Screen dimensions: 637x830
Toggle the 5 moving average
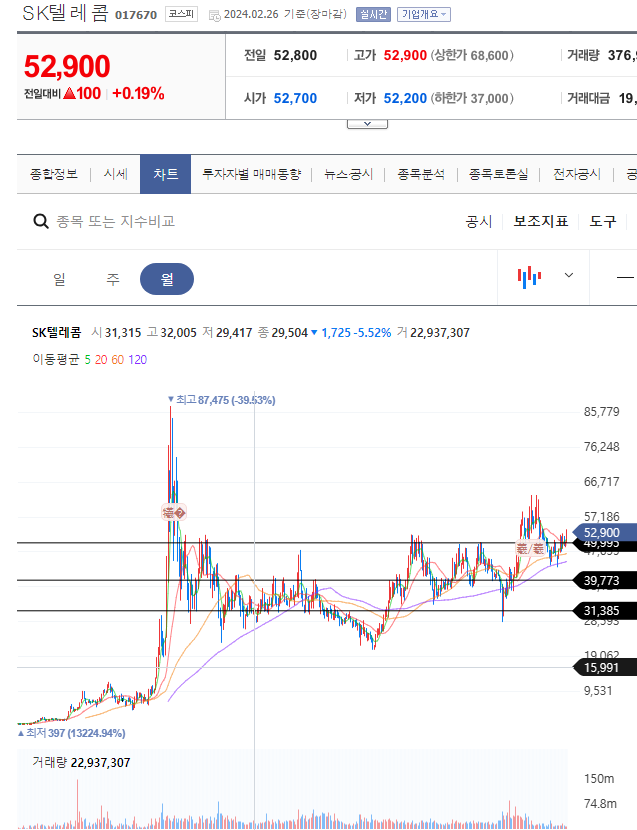pos(87,360)
